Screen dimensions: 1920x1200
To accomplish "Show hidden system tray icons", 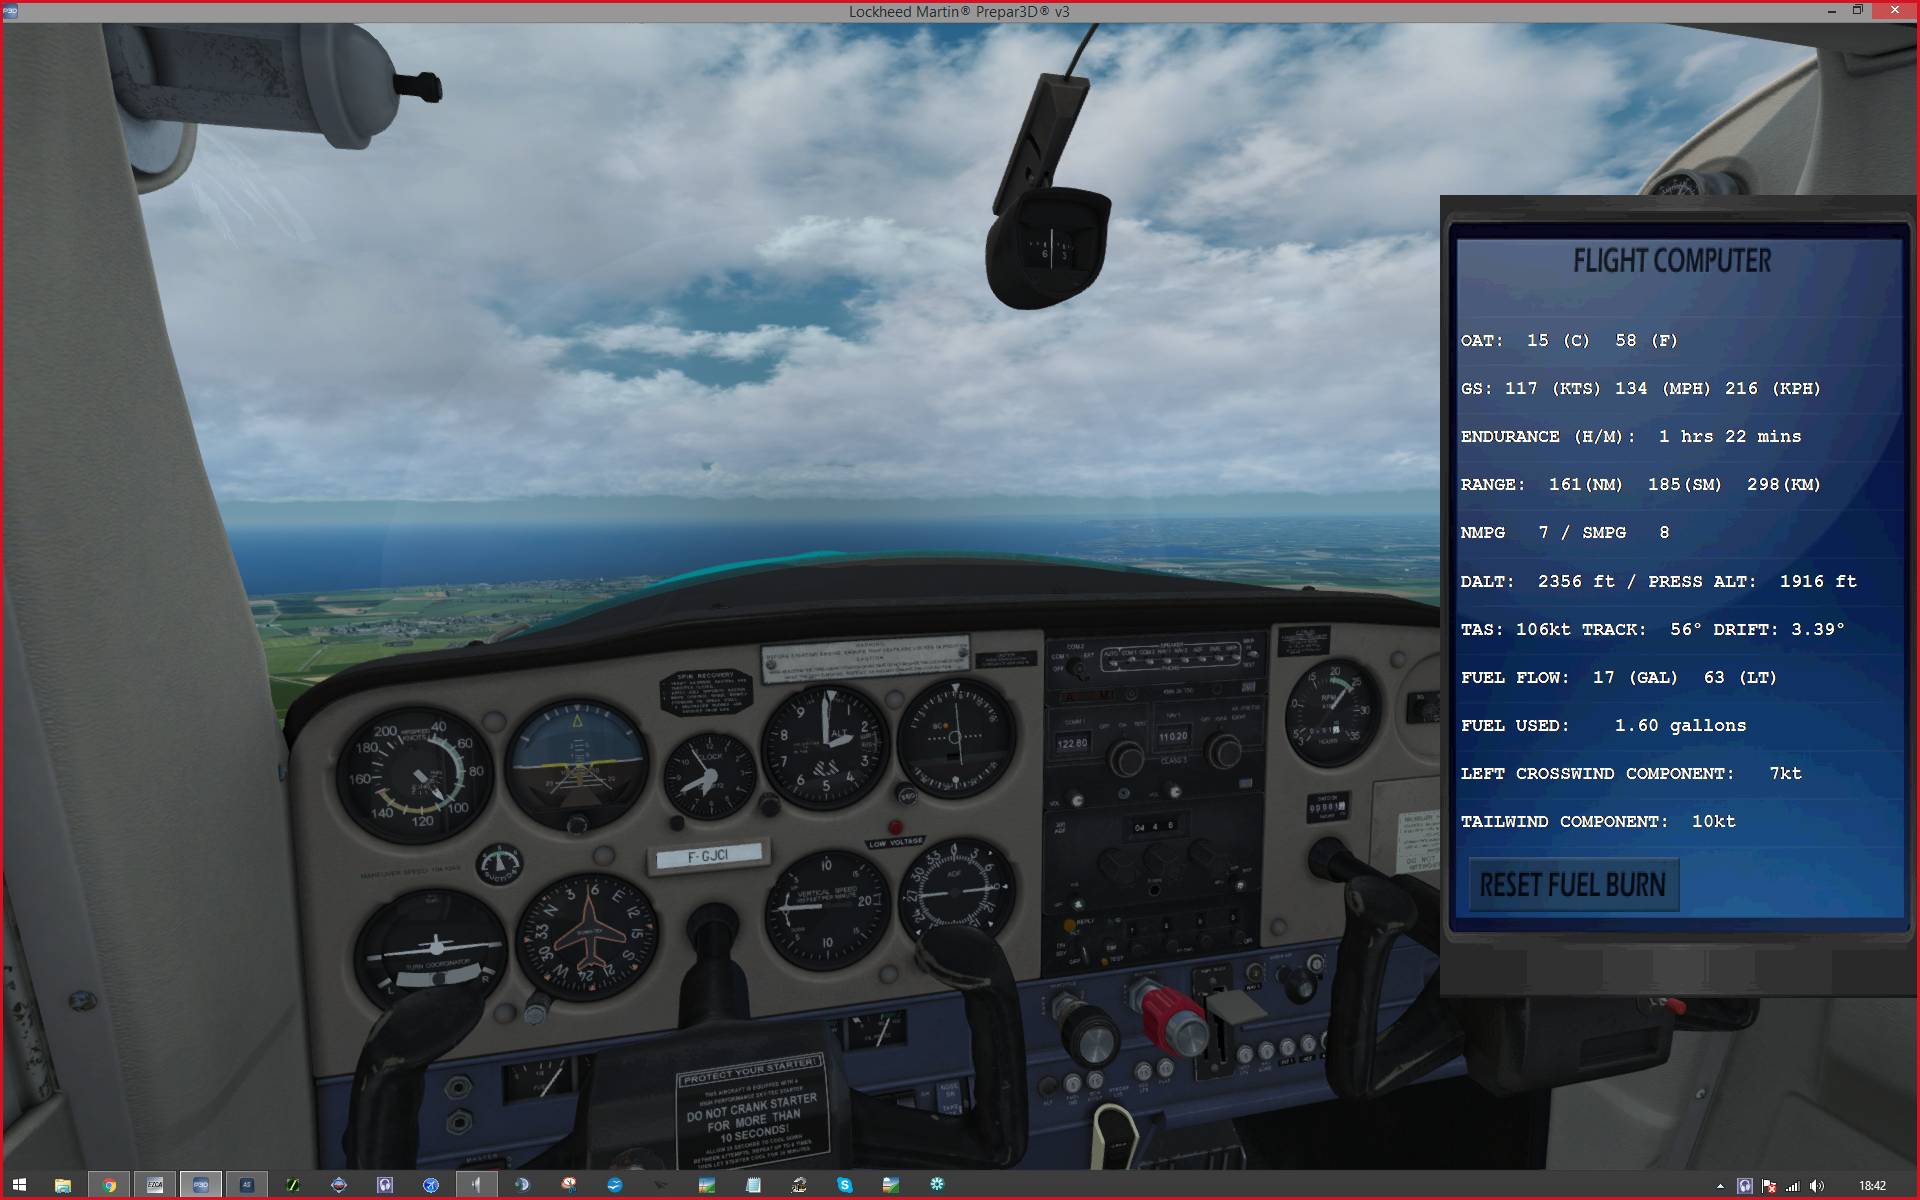I will click(1720, 1186).
